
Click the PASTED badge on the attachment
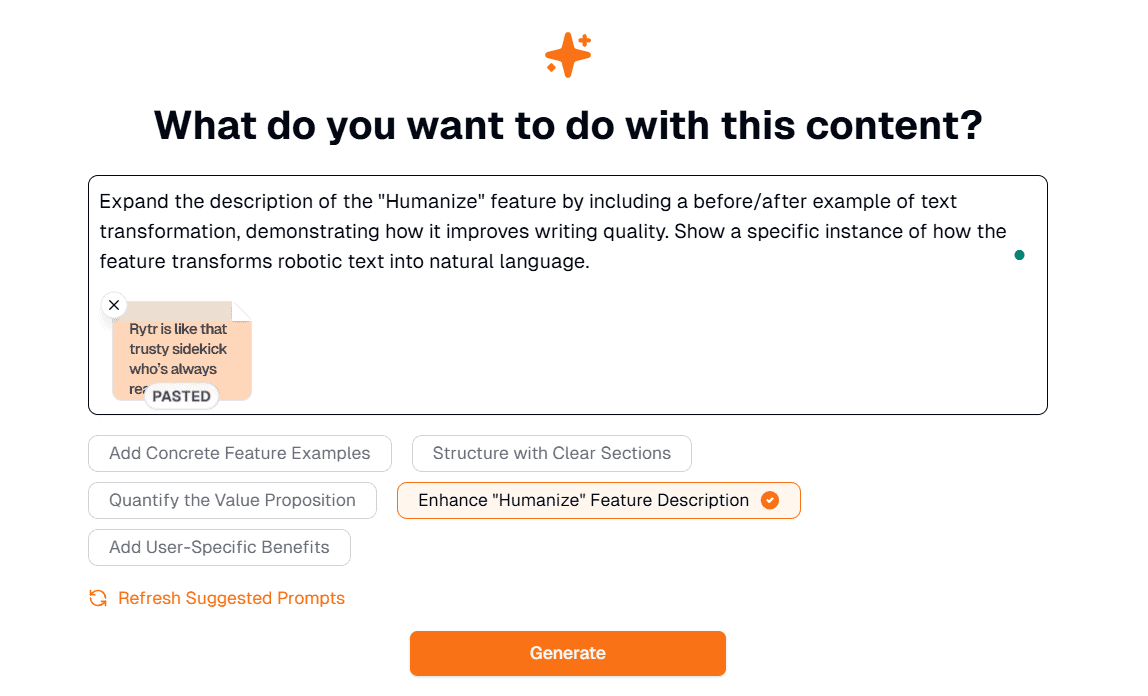[182, 396]
